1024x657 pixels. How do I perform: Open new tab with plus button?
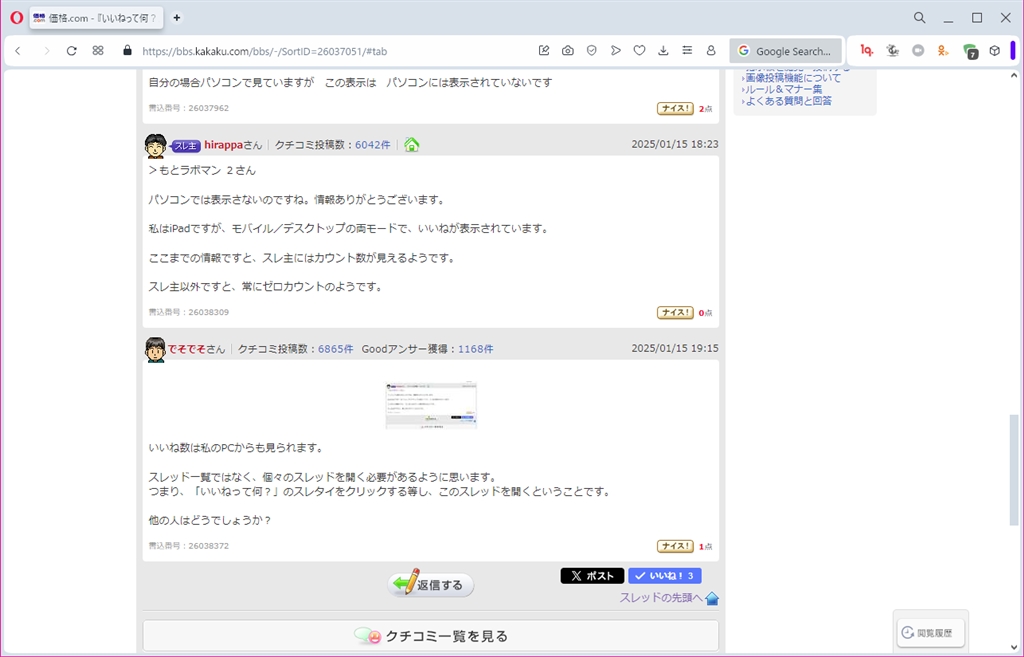click(x=176, y=18)
